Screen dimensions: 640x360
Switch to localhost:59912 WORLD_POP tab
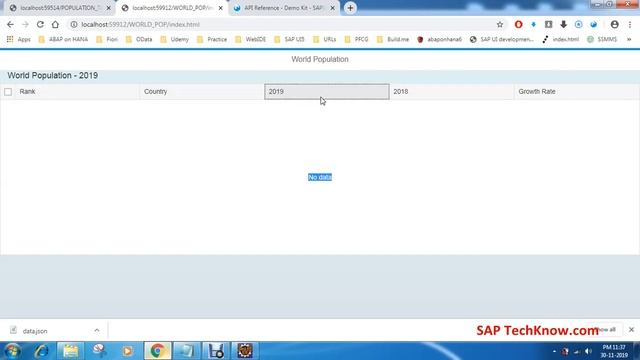point(171,8)
